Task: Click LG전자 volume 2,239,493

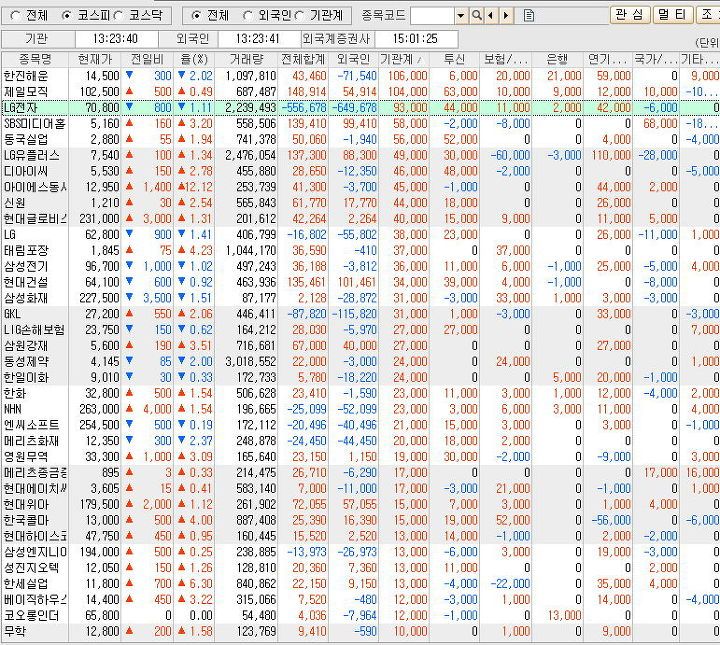Action: tap(251, 108)
